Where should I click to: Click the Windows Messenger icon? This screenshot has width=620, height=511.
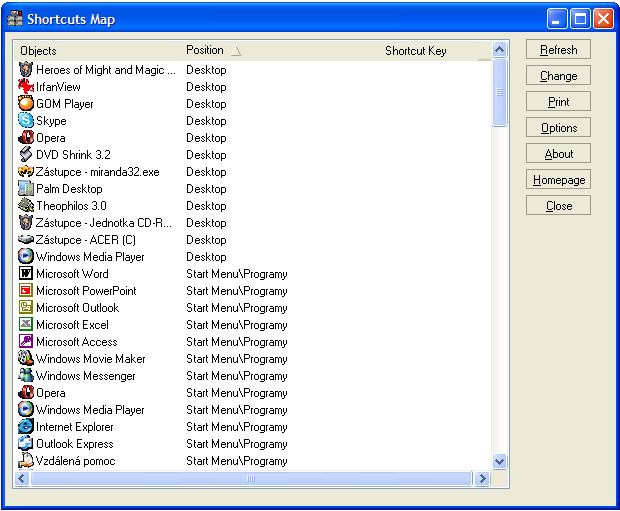point(26,376)
